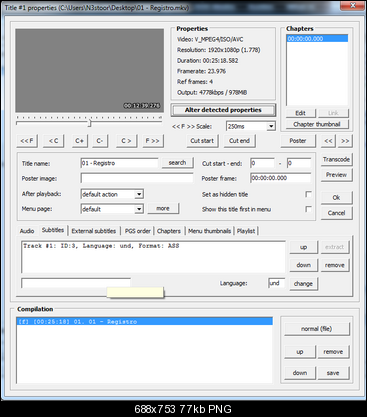Image resolution: width=367 pixels, height=417 pixels.
Task: Click the Cancel button
Action: (x=336, y=213)
